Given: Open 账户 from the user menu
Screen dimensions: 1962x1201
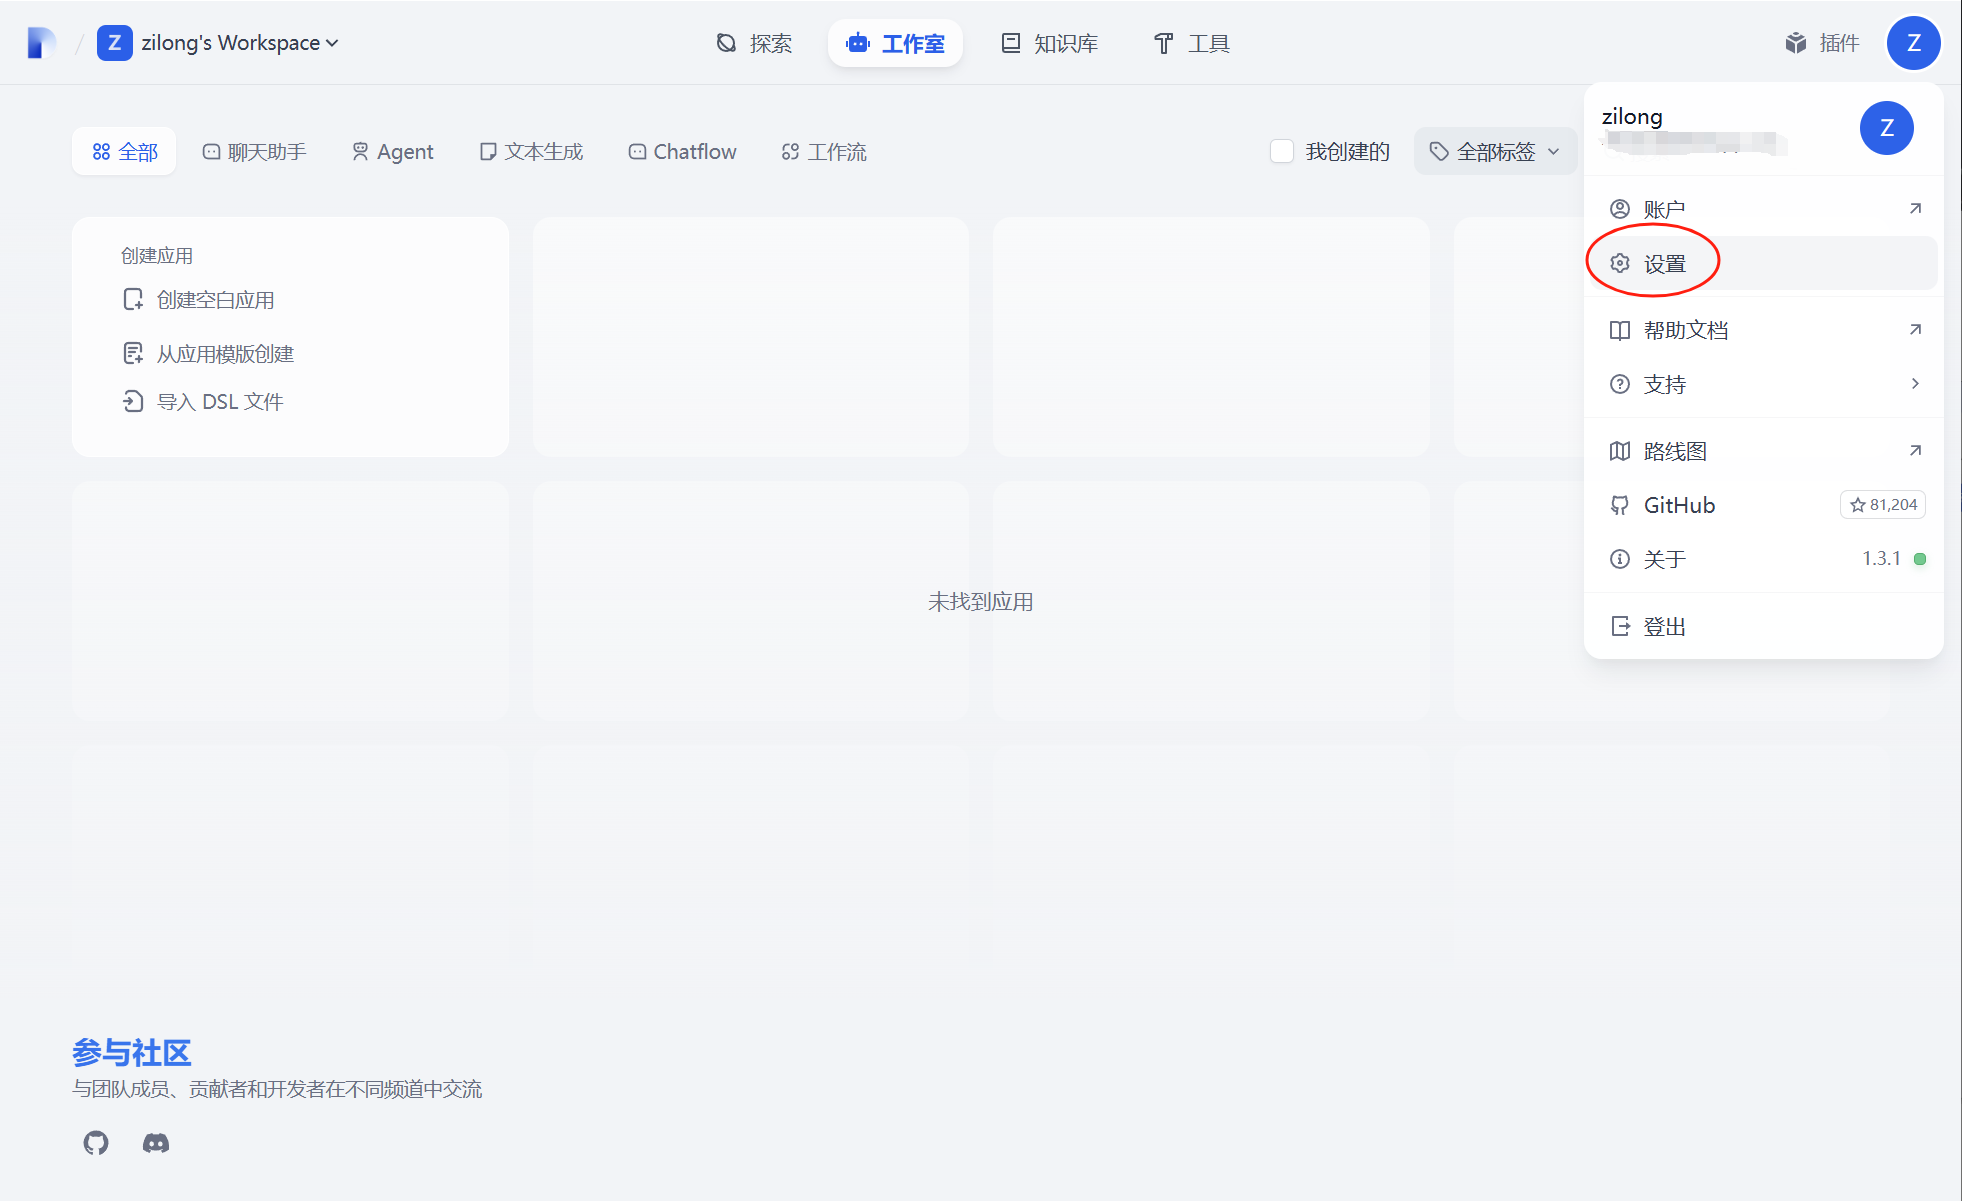Looking at the screenshot, I should pos(1665,210).
